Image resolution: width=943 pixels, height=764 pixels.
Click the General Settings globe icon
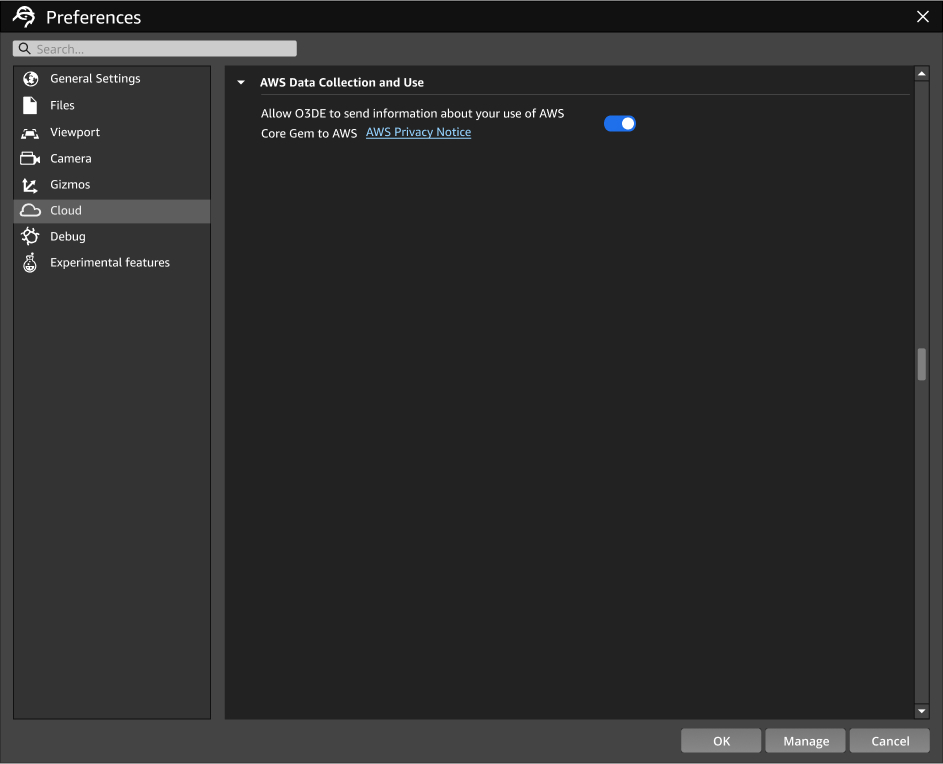[31, 79]
